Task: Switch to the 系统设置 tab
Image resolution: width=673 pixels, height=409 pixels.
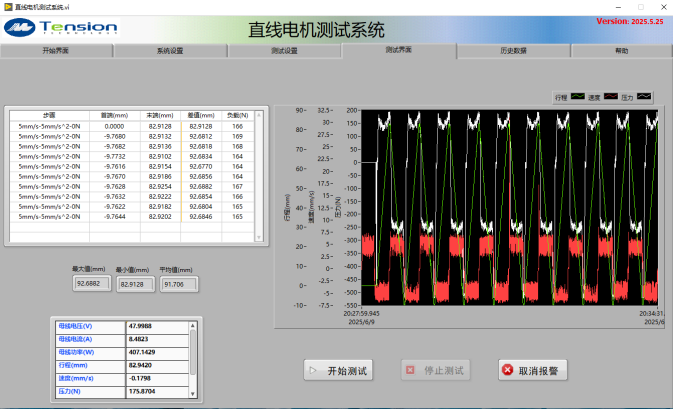Action: tap(170, 50)
